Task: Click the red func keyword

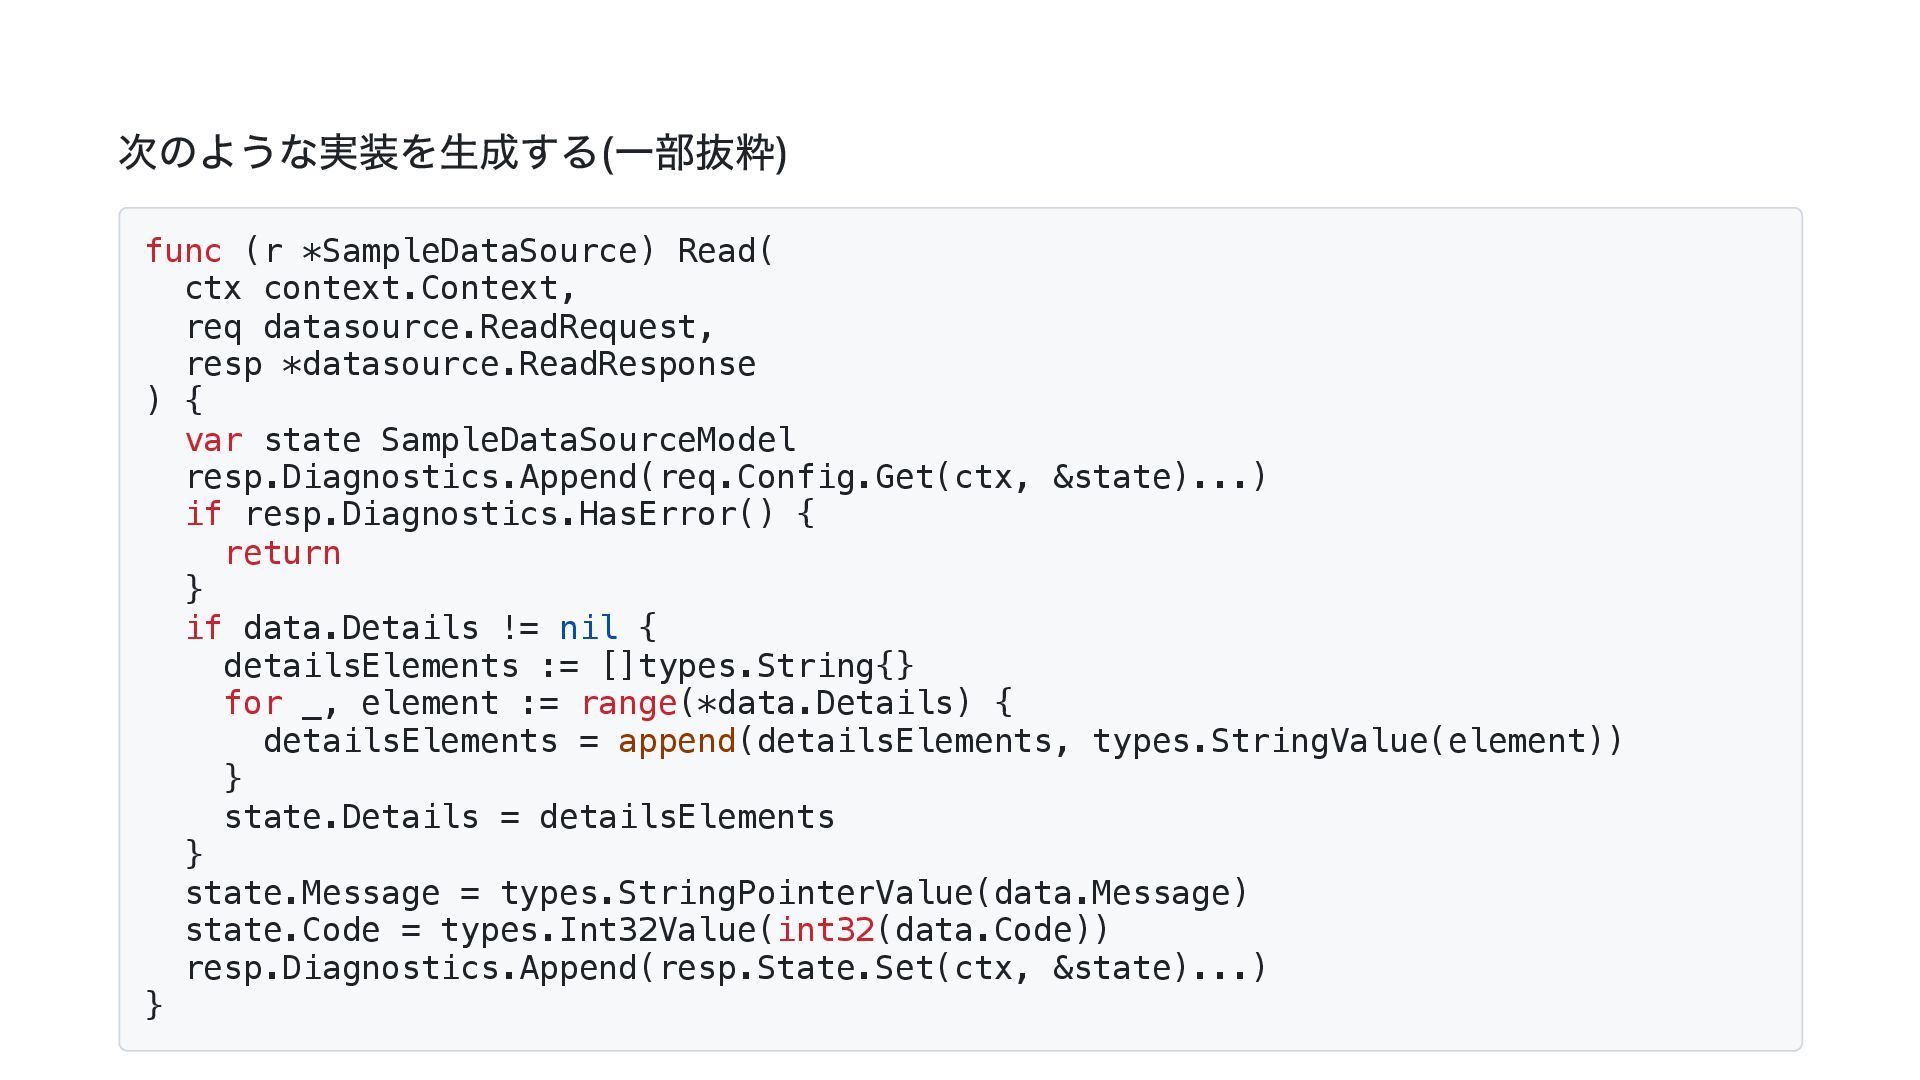Action: point(184,251)
